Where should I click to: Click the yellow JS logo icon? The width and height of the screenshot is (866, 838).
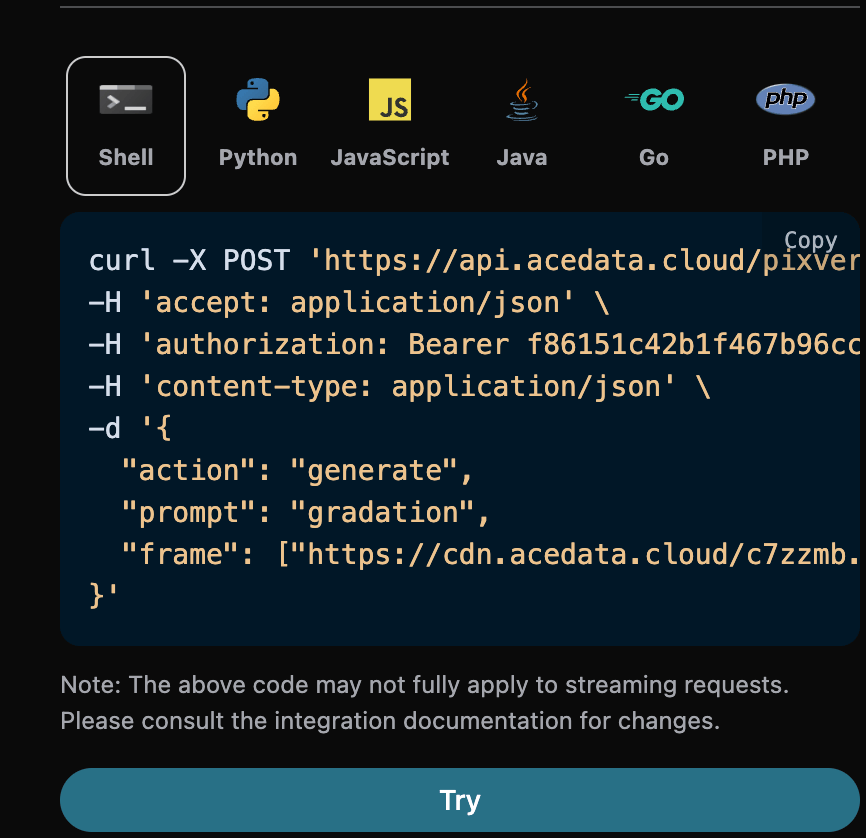click(x=390, y=100)
